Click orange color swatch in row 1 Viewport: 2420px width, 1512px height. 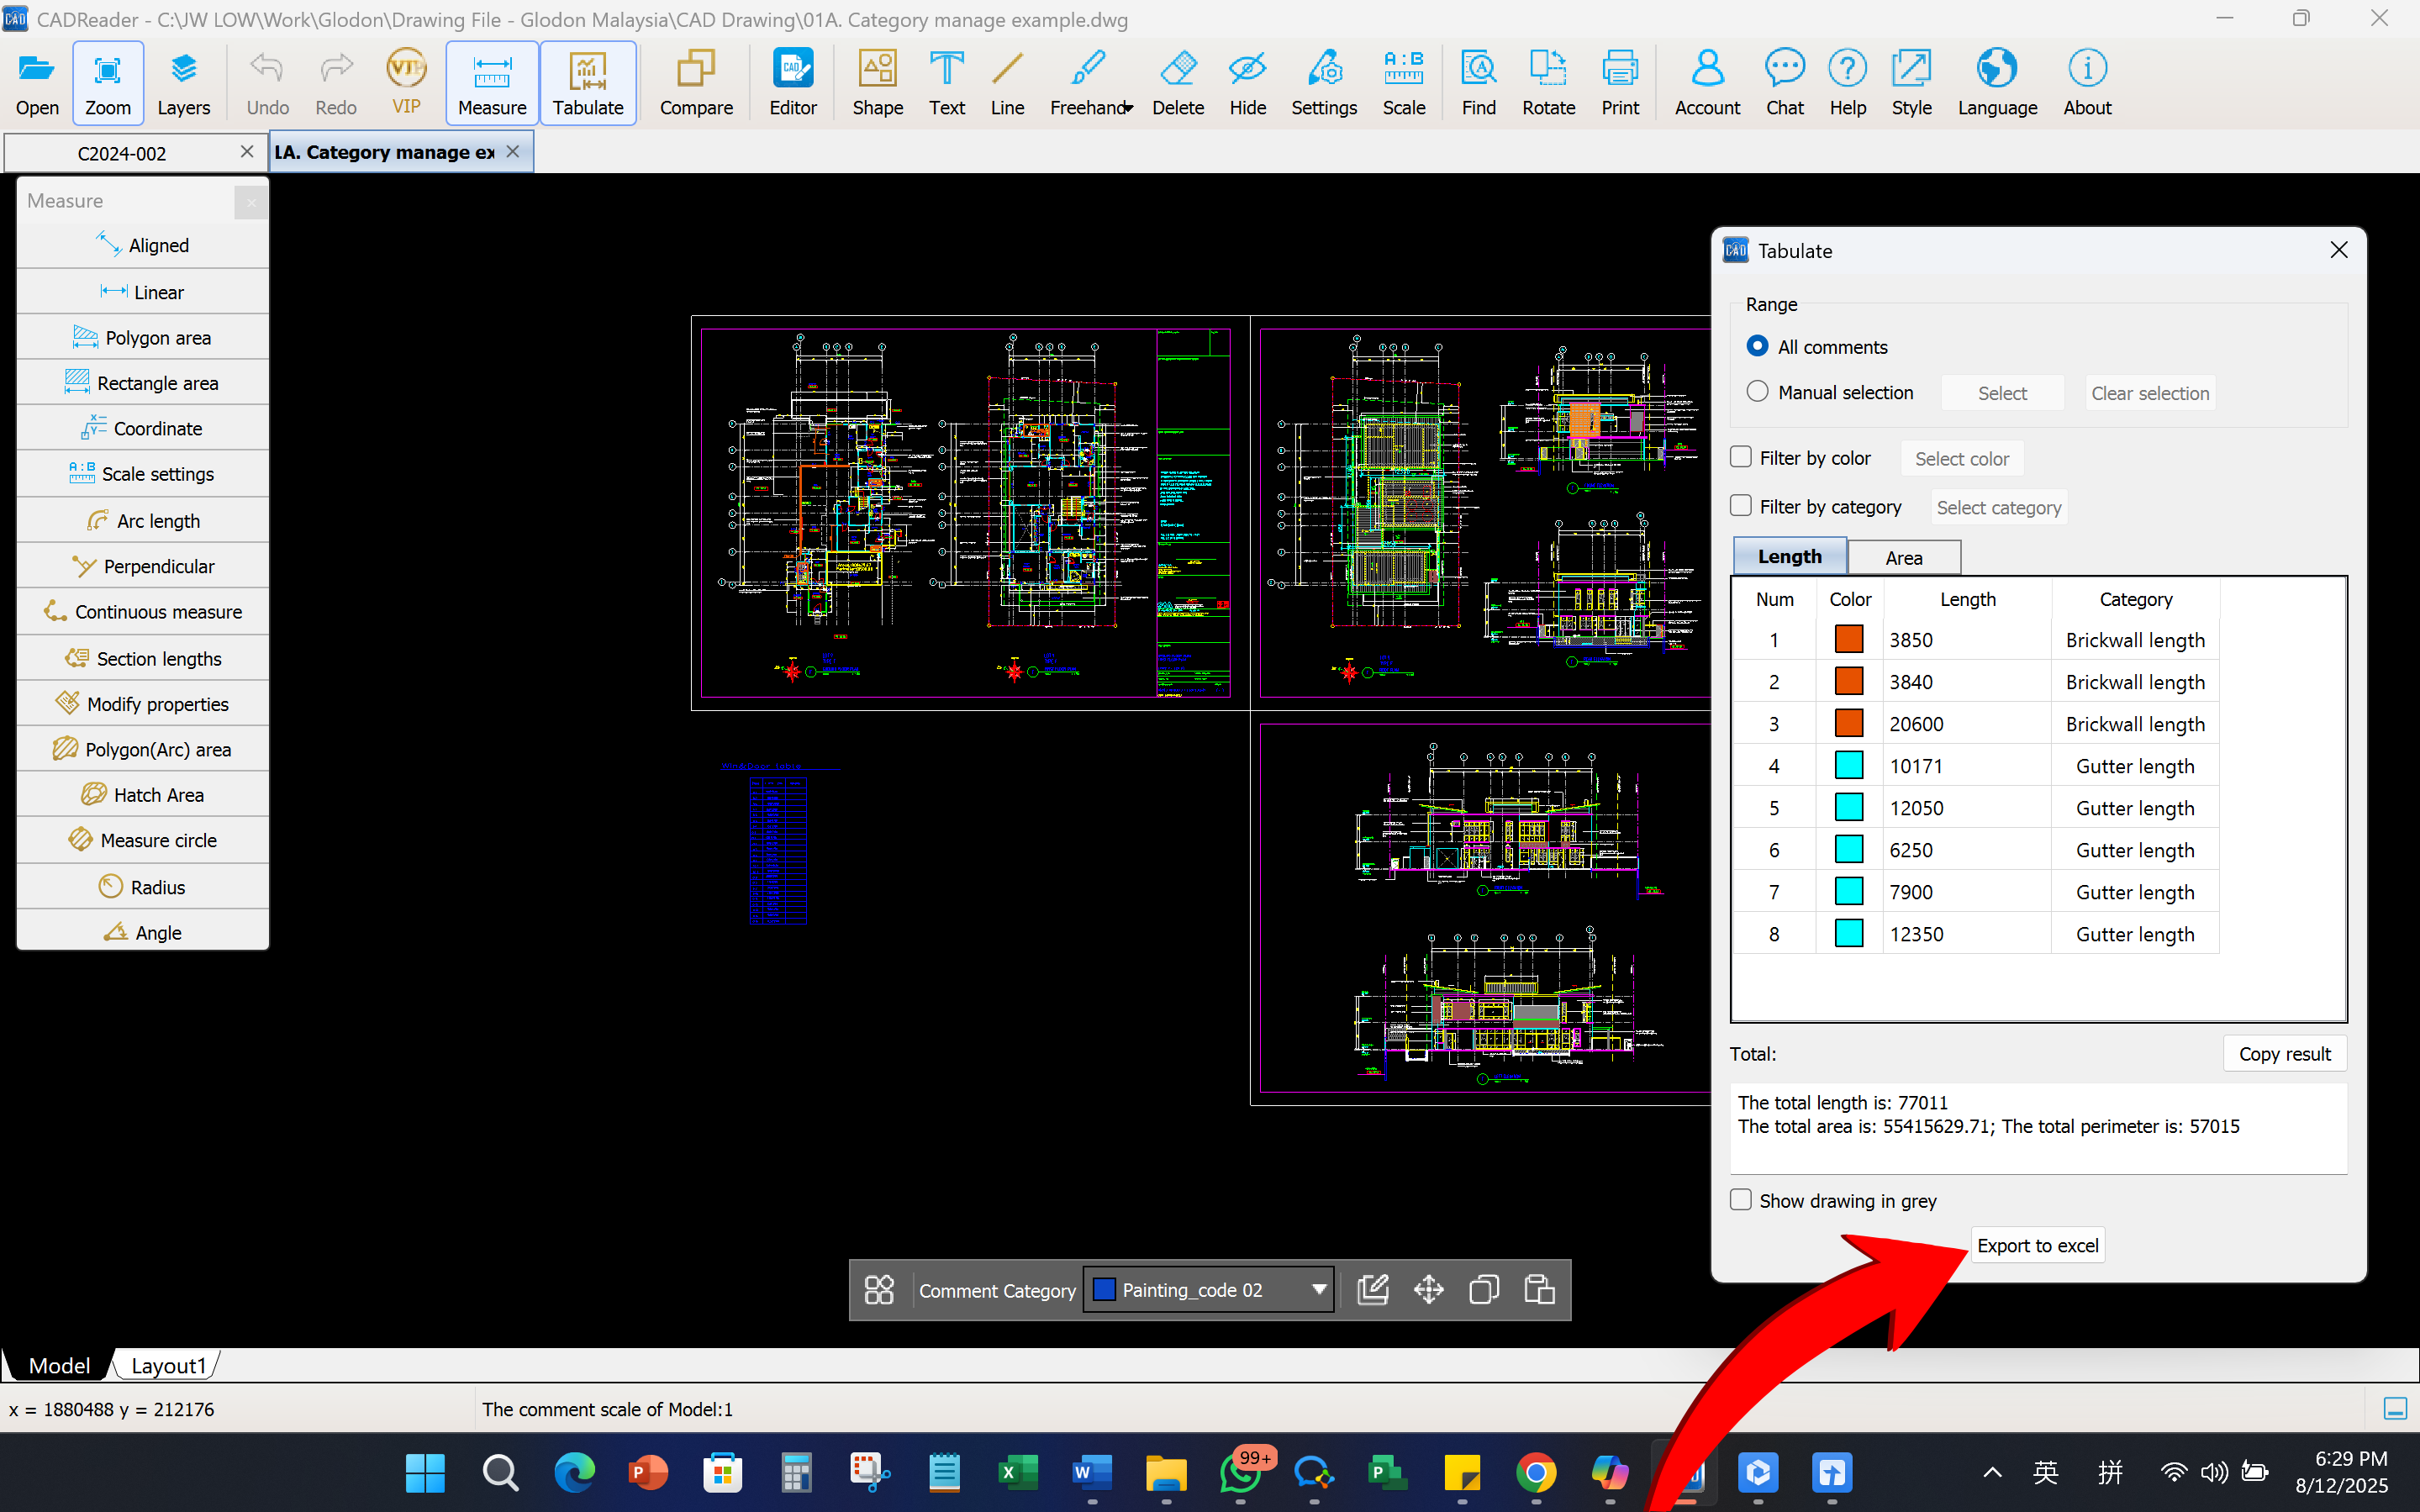click(x=1849, y=639)
